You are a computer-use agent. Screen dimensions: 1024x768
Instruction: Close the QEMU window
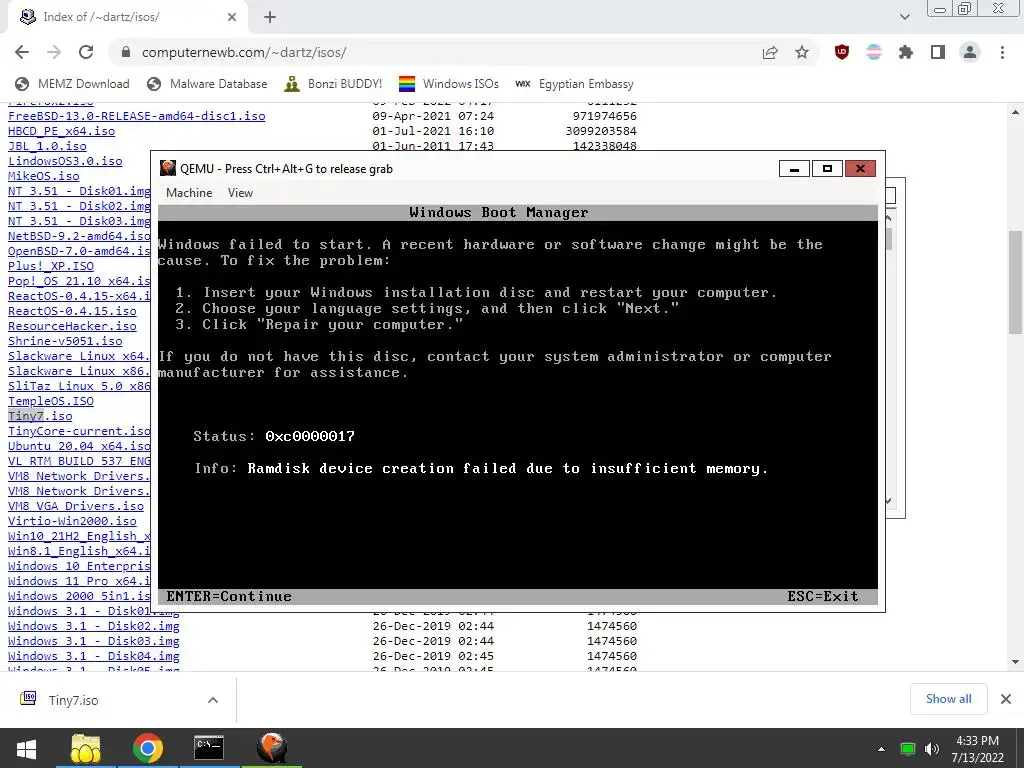pyautogui.click(x=860, y=168)
